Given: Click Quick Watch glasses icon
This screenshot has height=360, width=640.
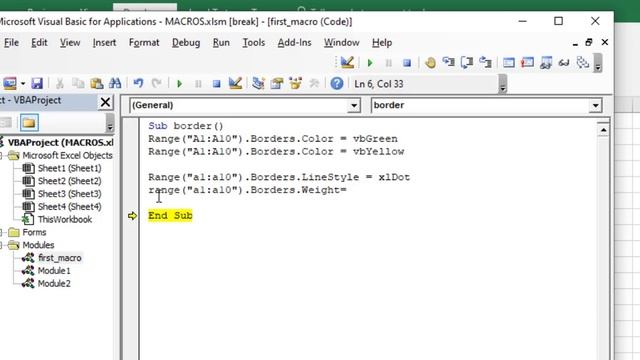Looking at the screenshot, I should point(564,63).
